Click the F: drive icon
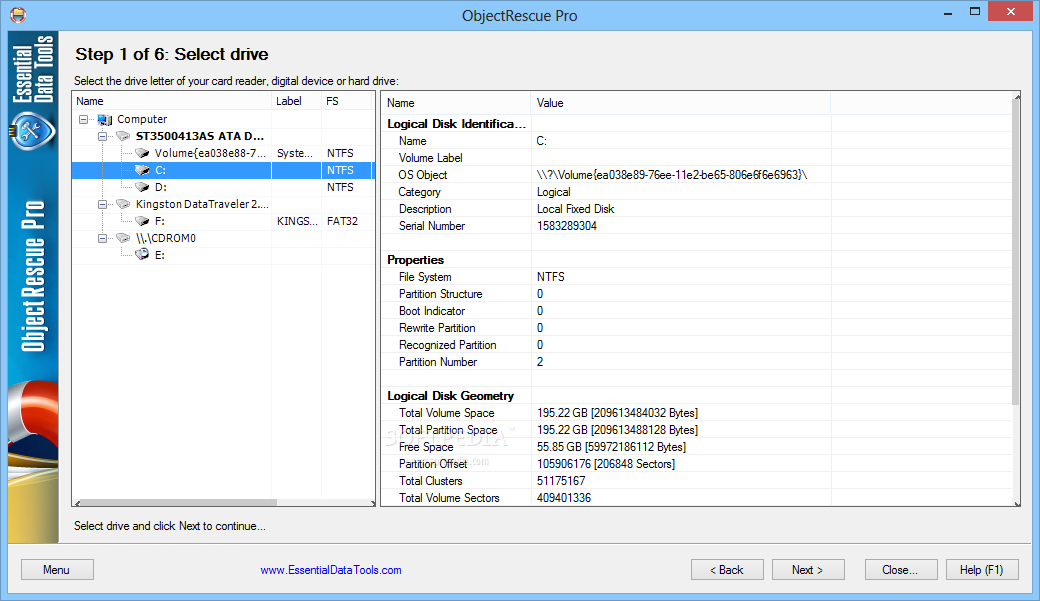 (142, 222)
